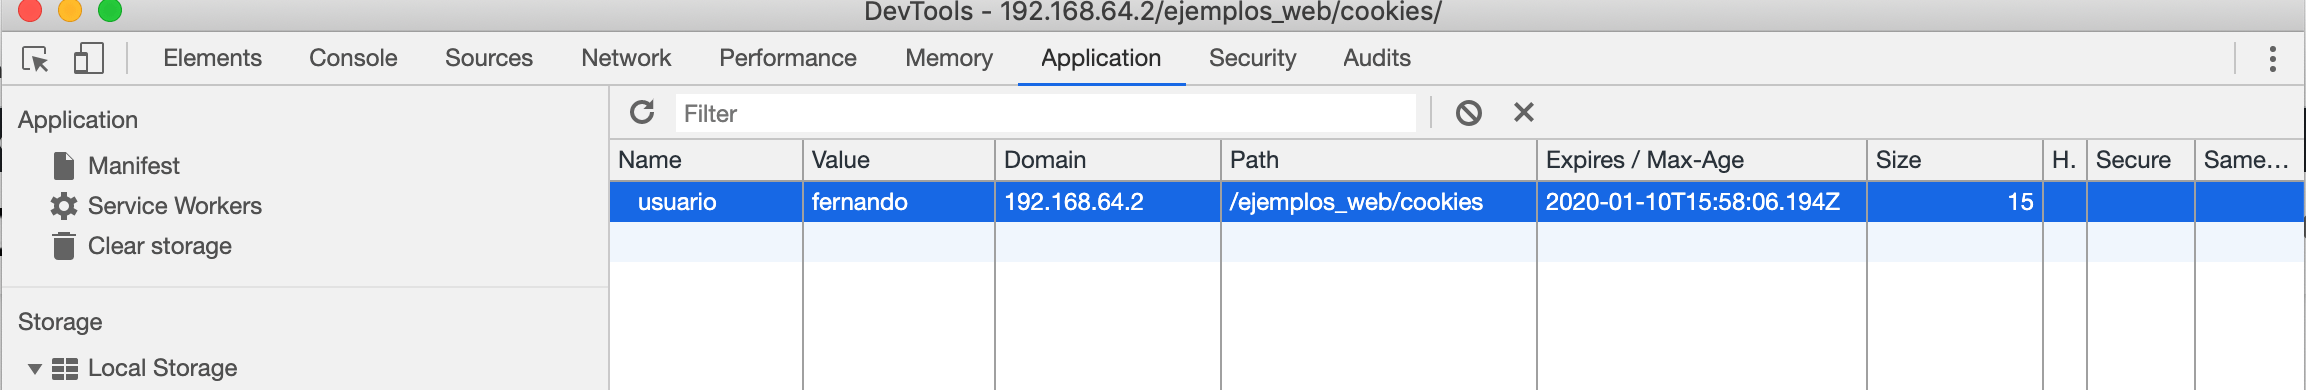Close the DevTools window with red button
The image size is (2306, 390).
click(30, 10)
